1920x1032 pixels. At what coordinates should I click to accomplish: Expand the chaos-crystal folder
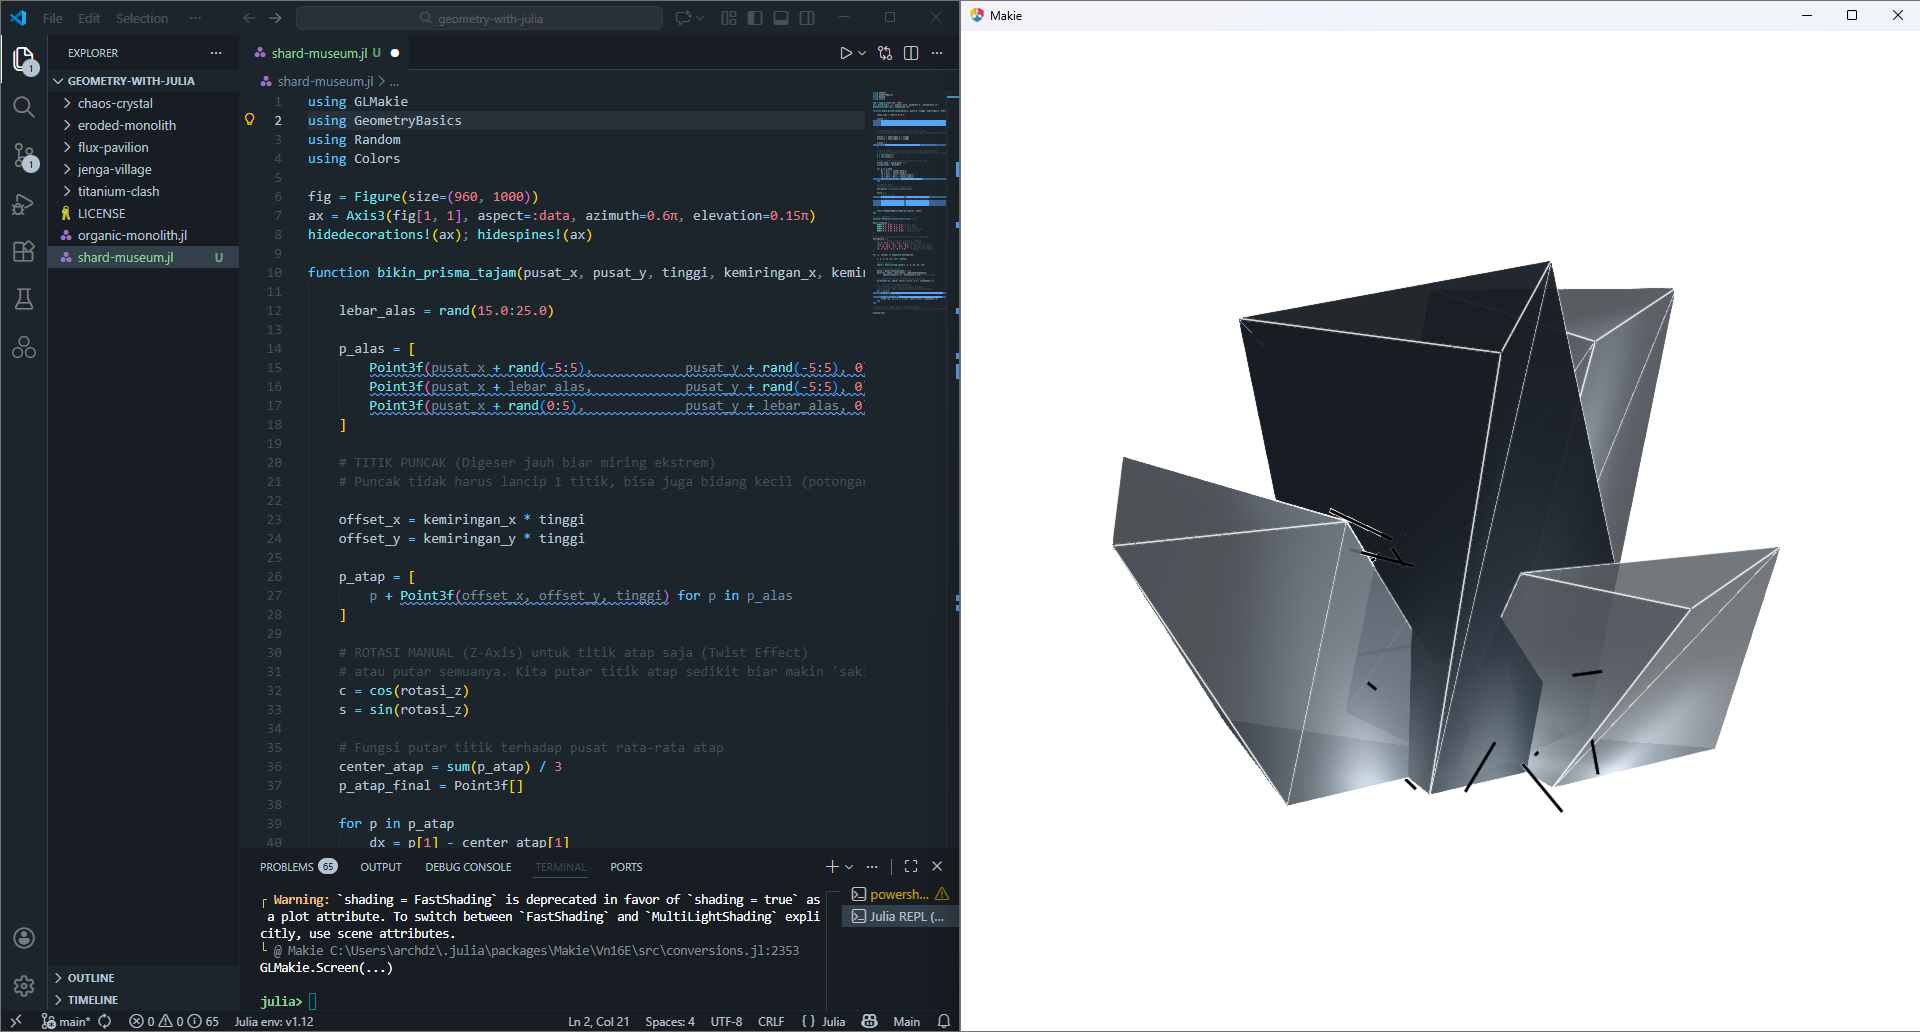click(115, 103)
